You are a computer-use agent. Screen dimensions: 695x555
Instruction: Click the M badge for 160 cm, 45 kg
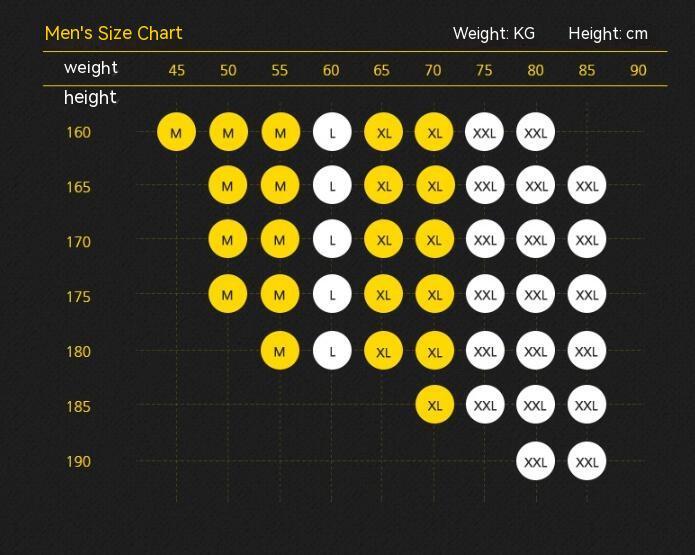pyautogui.click(x=176, y=132)
